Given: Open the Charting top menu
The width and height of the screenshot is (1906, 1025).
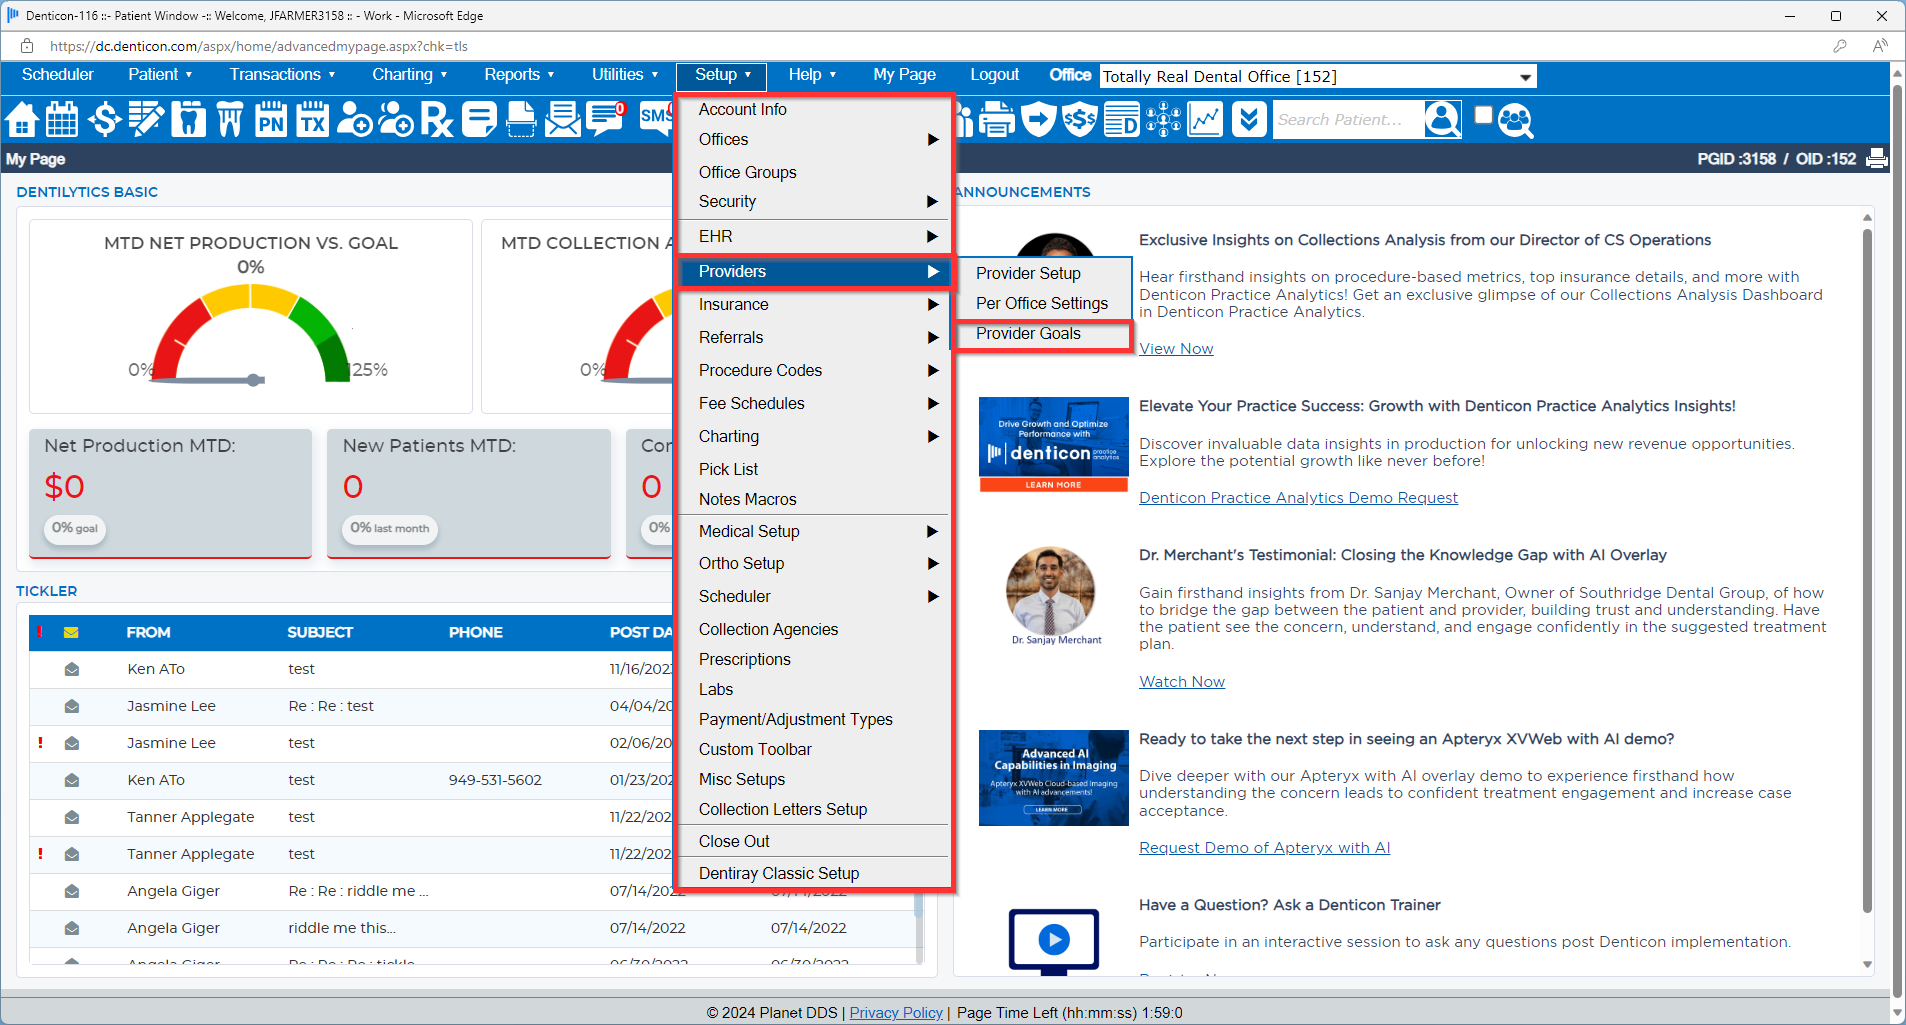Looking at the screenshot, I should tap(409, 75).
